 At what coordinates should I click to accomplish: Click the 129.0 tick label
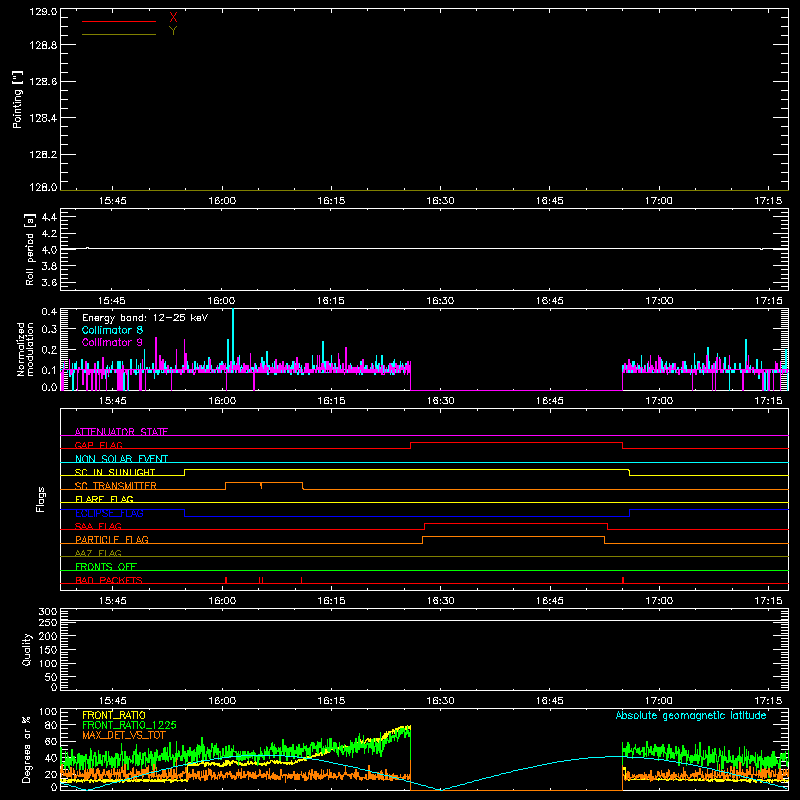coord(43,12)
